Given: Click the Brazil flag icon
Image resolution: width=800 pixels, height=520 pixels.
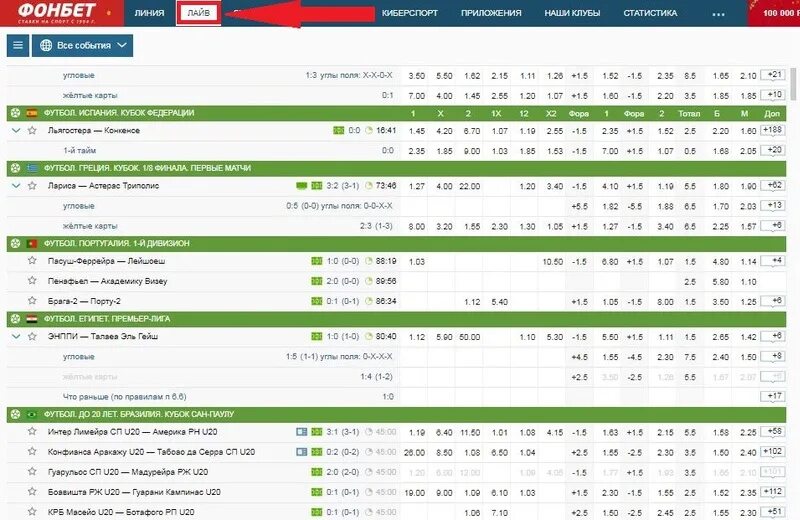Looking at the screenshot, I should point(32,414).
